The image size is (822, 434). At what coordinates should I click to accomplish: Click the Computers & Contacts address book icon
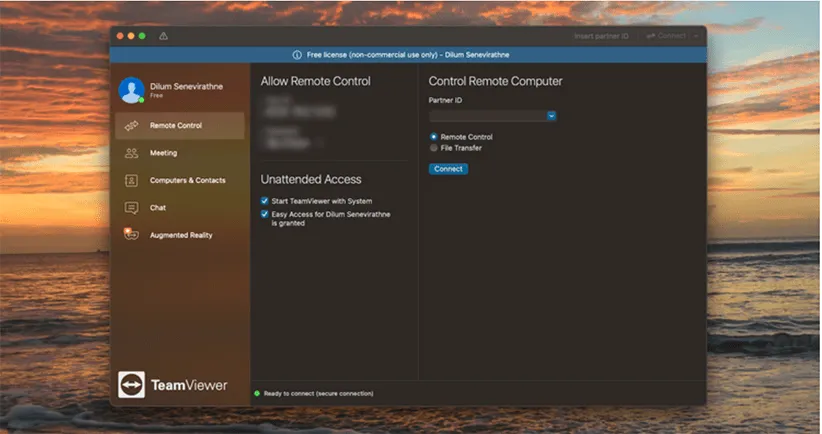click(131, 181)
